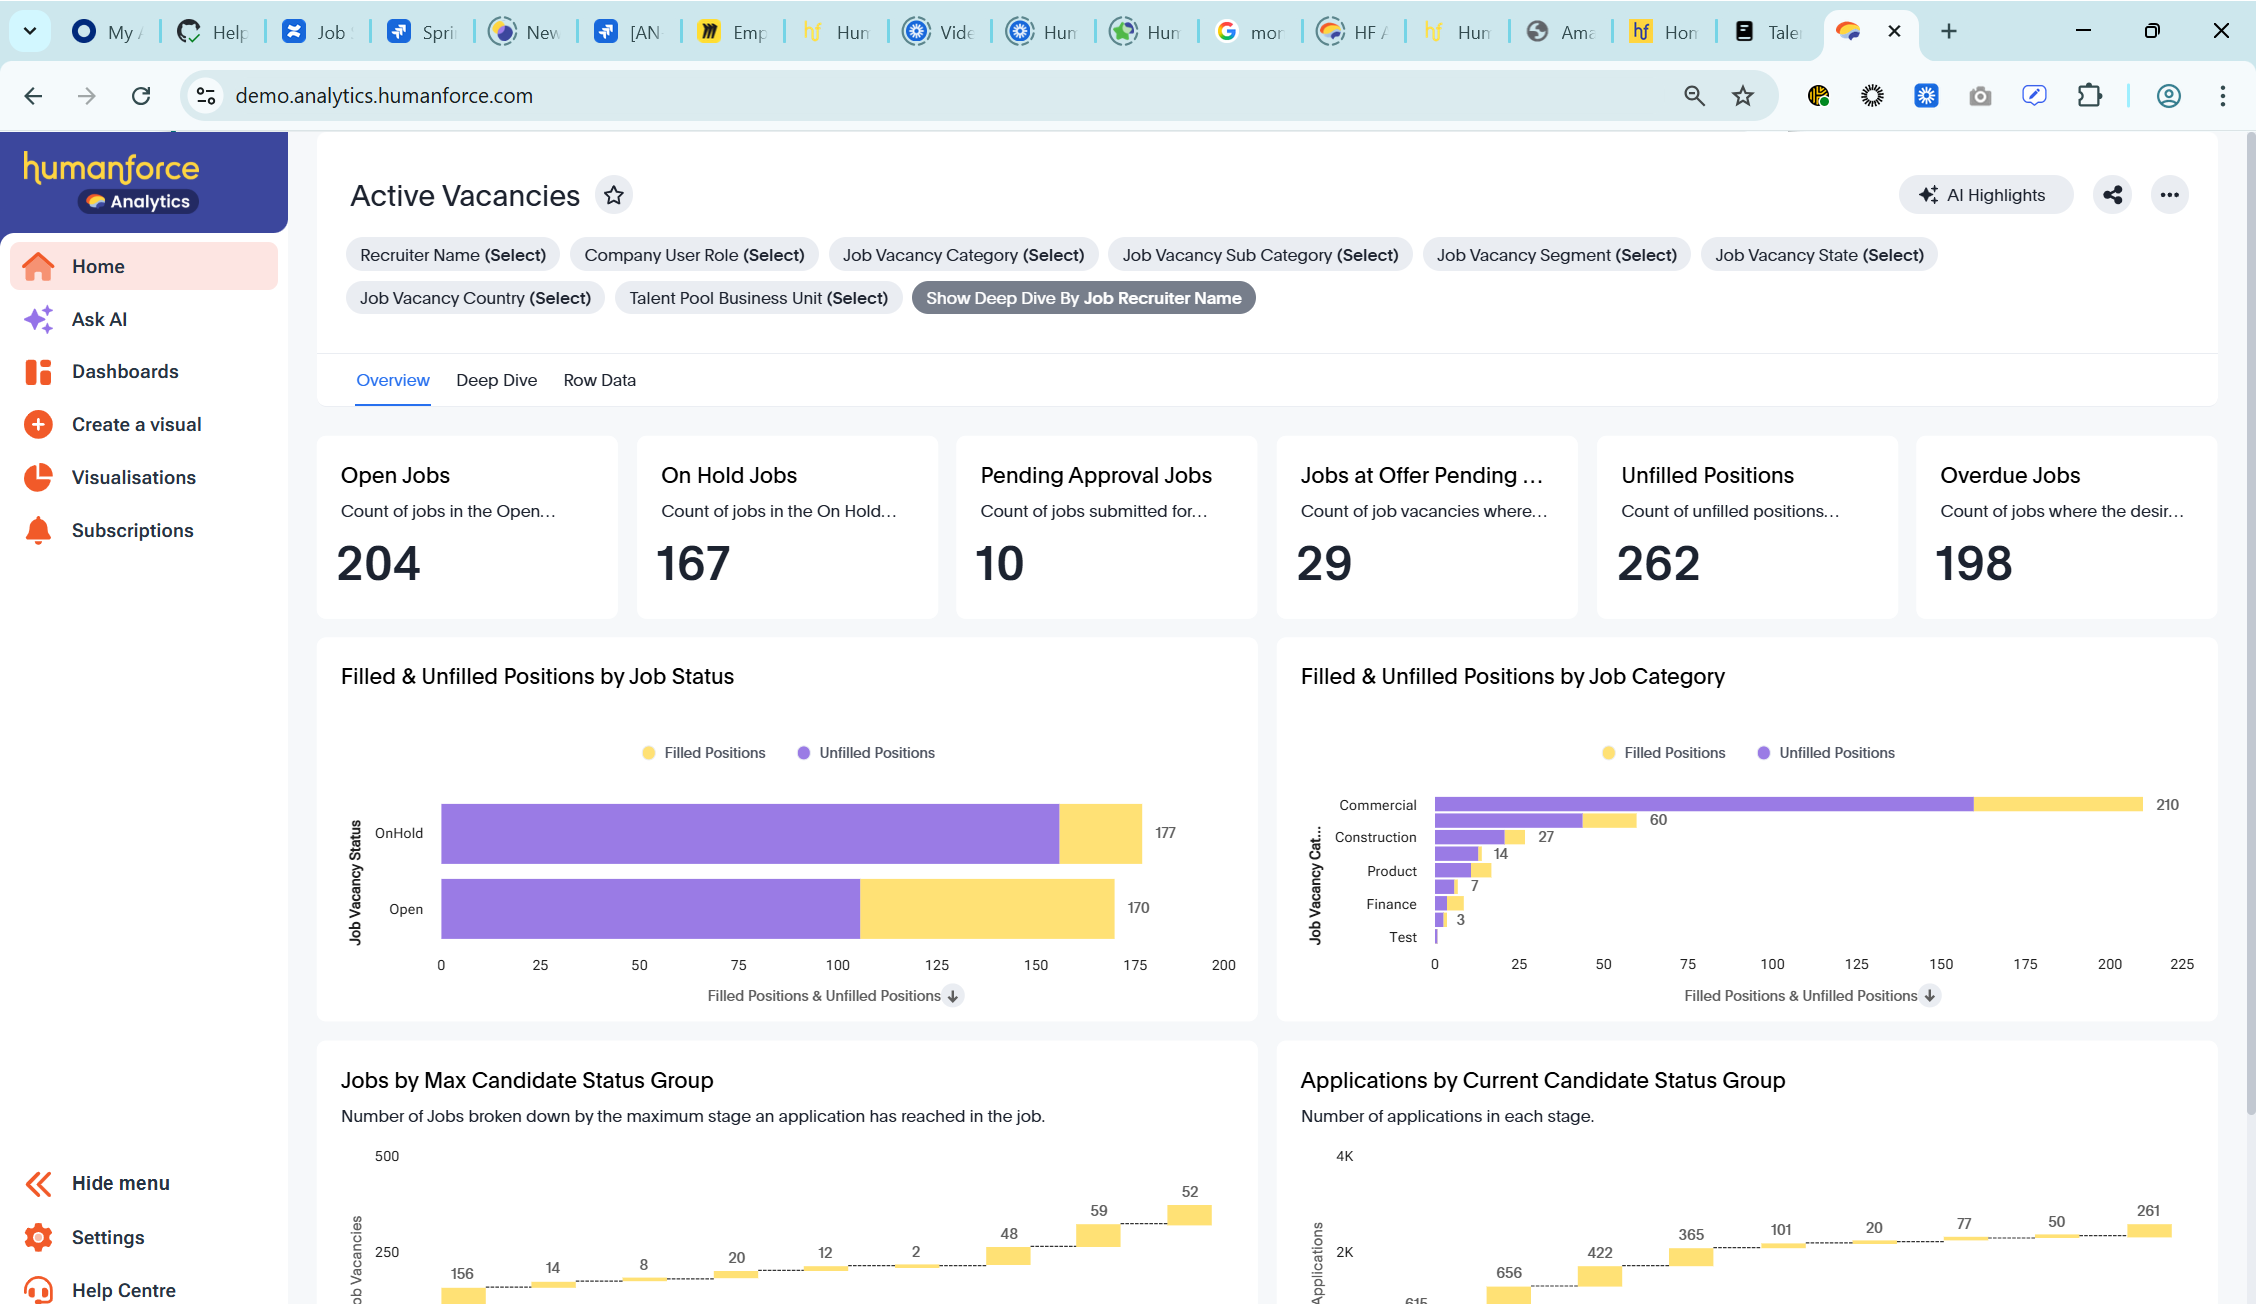The height and width of the screenshot is (1304, 2256).
Task: Switch to the Deep Dive tab
Action: pos(496,380)
